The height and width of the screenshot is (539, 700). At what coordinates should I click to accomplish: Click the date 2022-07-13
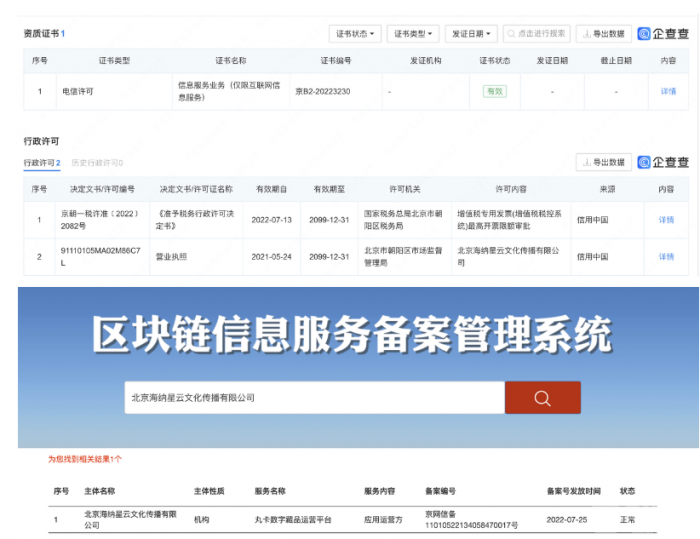pos(271,220)
